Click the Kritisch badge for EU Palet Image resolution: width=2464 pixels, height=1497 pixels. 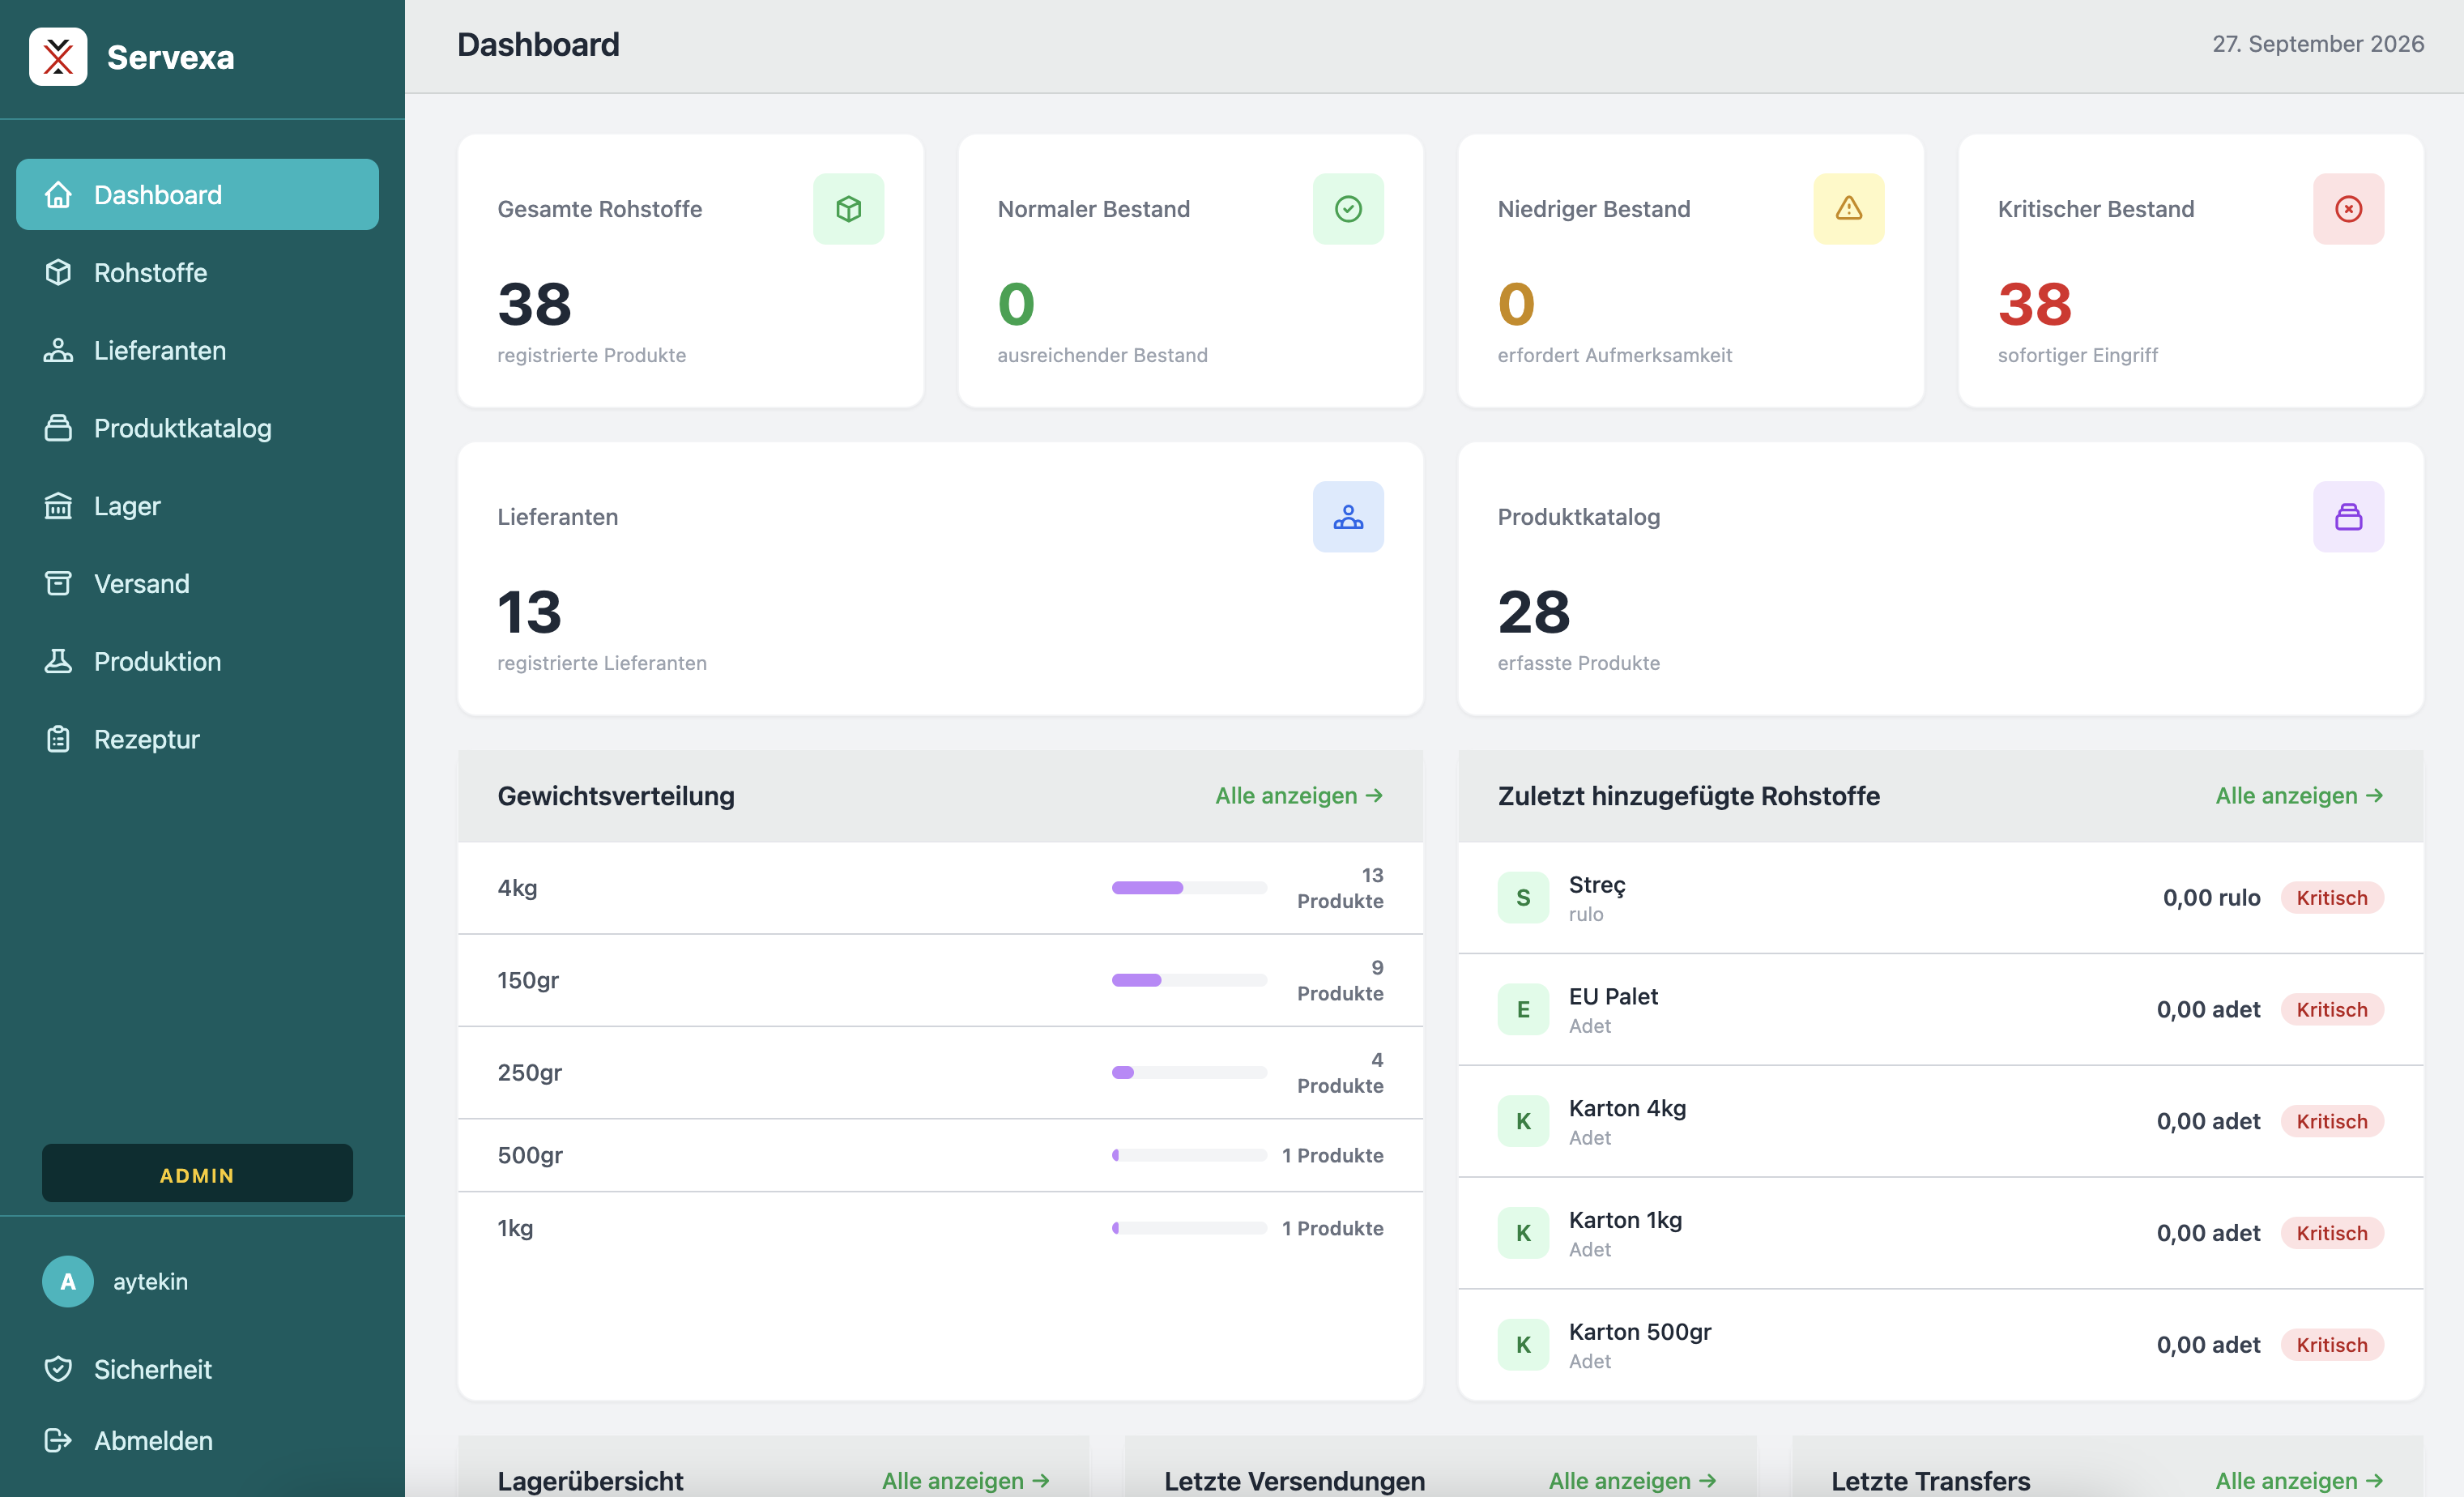tap(2332, 1009)
